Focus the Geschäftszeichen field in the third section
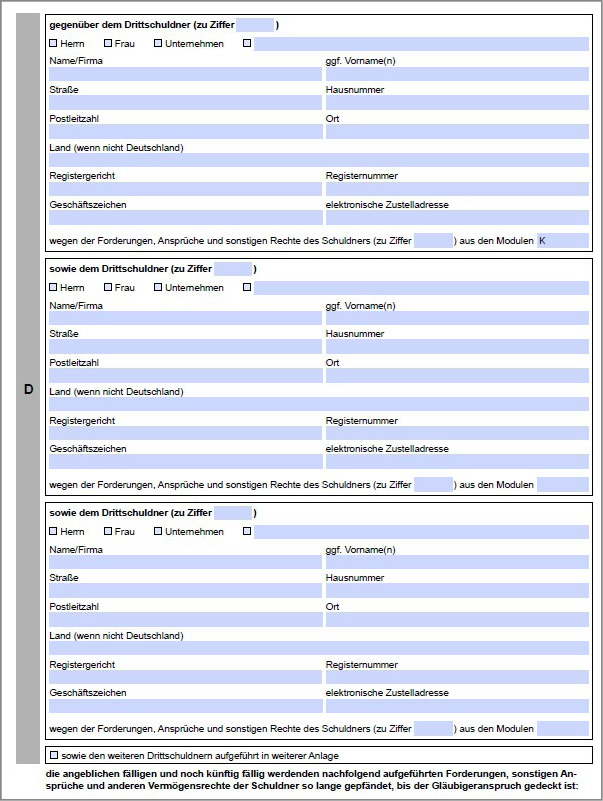Image resolution: width=603 pixels, height=801 pixels. (x=185, y=706)
